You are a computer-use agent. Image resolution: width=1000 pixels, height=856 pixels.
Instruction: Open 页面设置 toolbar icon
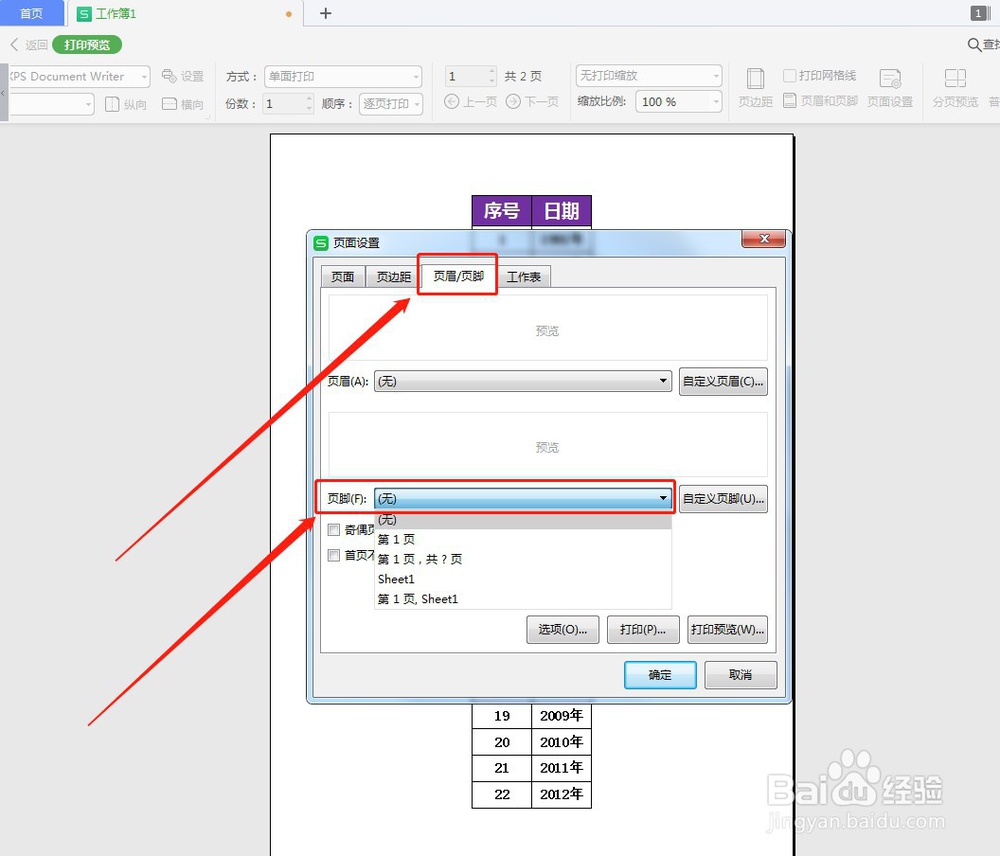[x=890, y=87]
